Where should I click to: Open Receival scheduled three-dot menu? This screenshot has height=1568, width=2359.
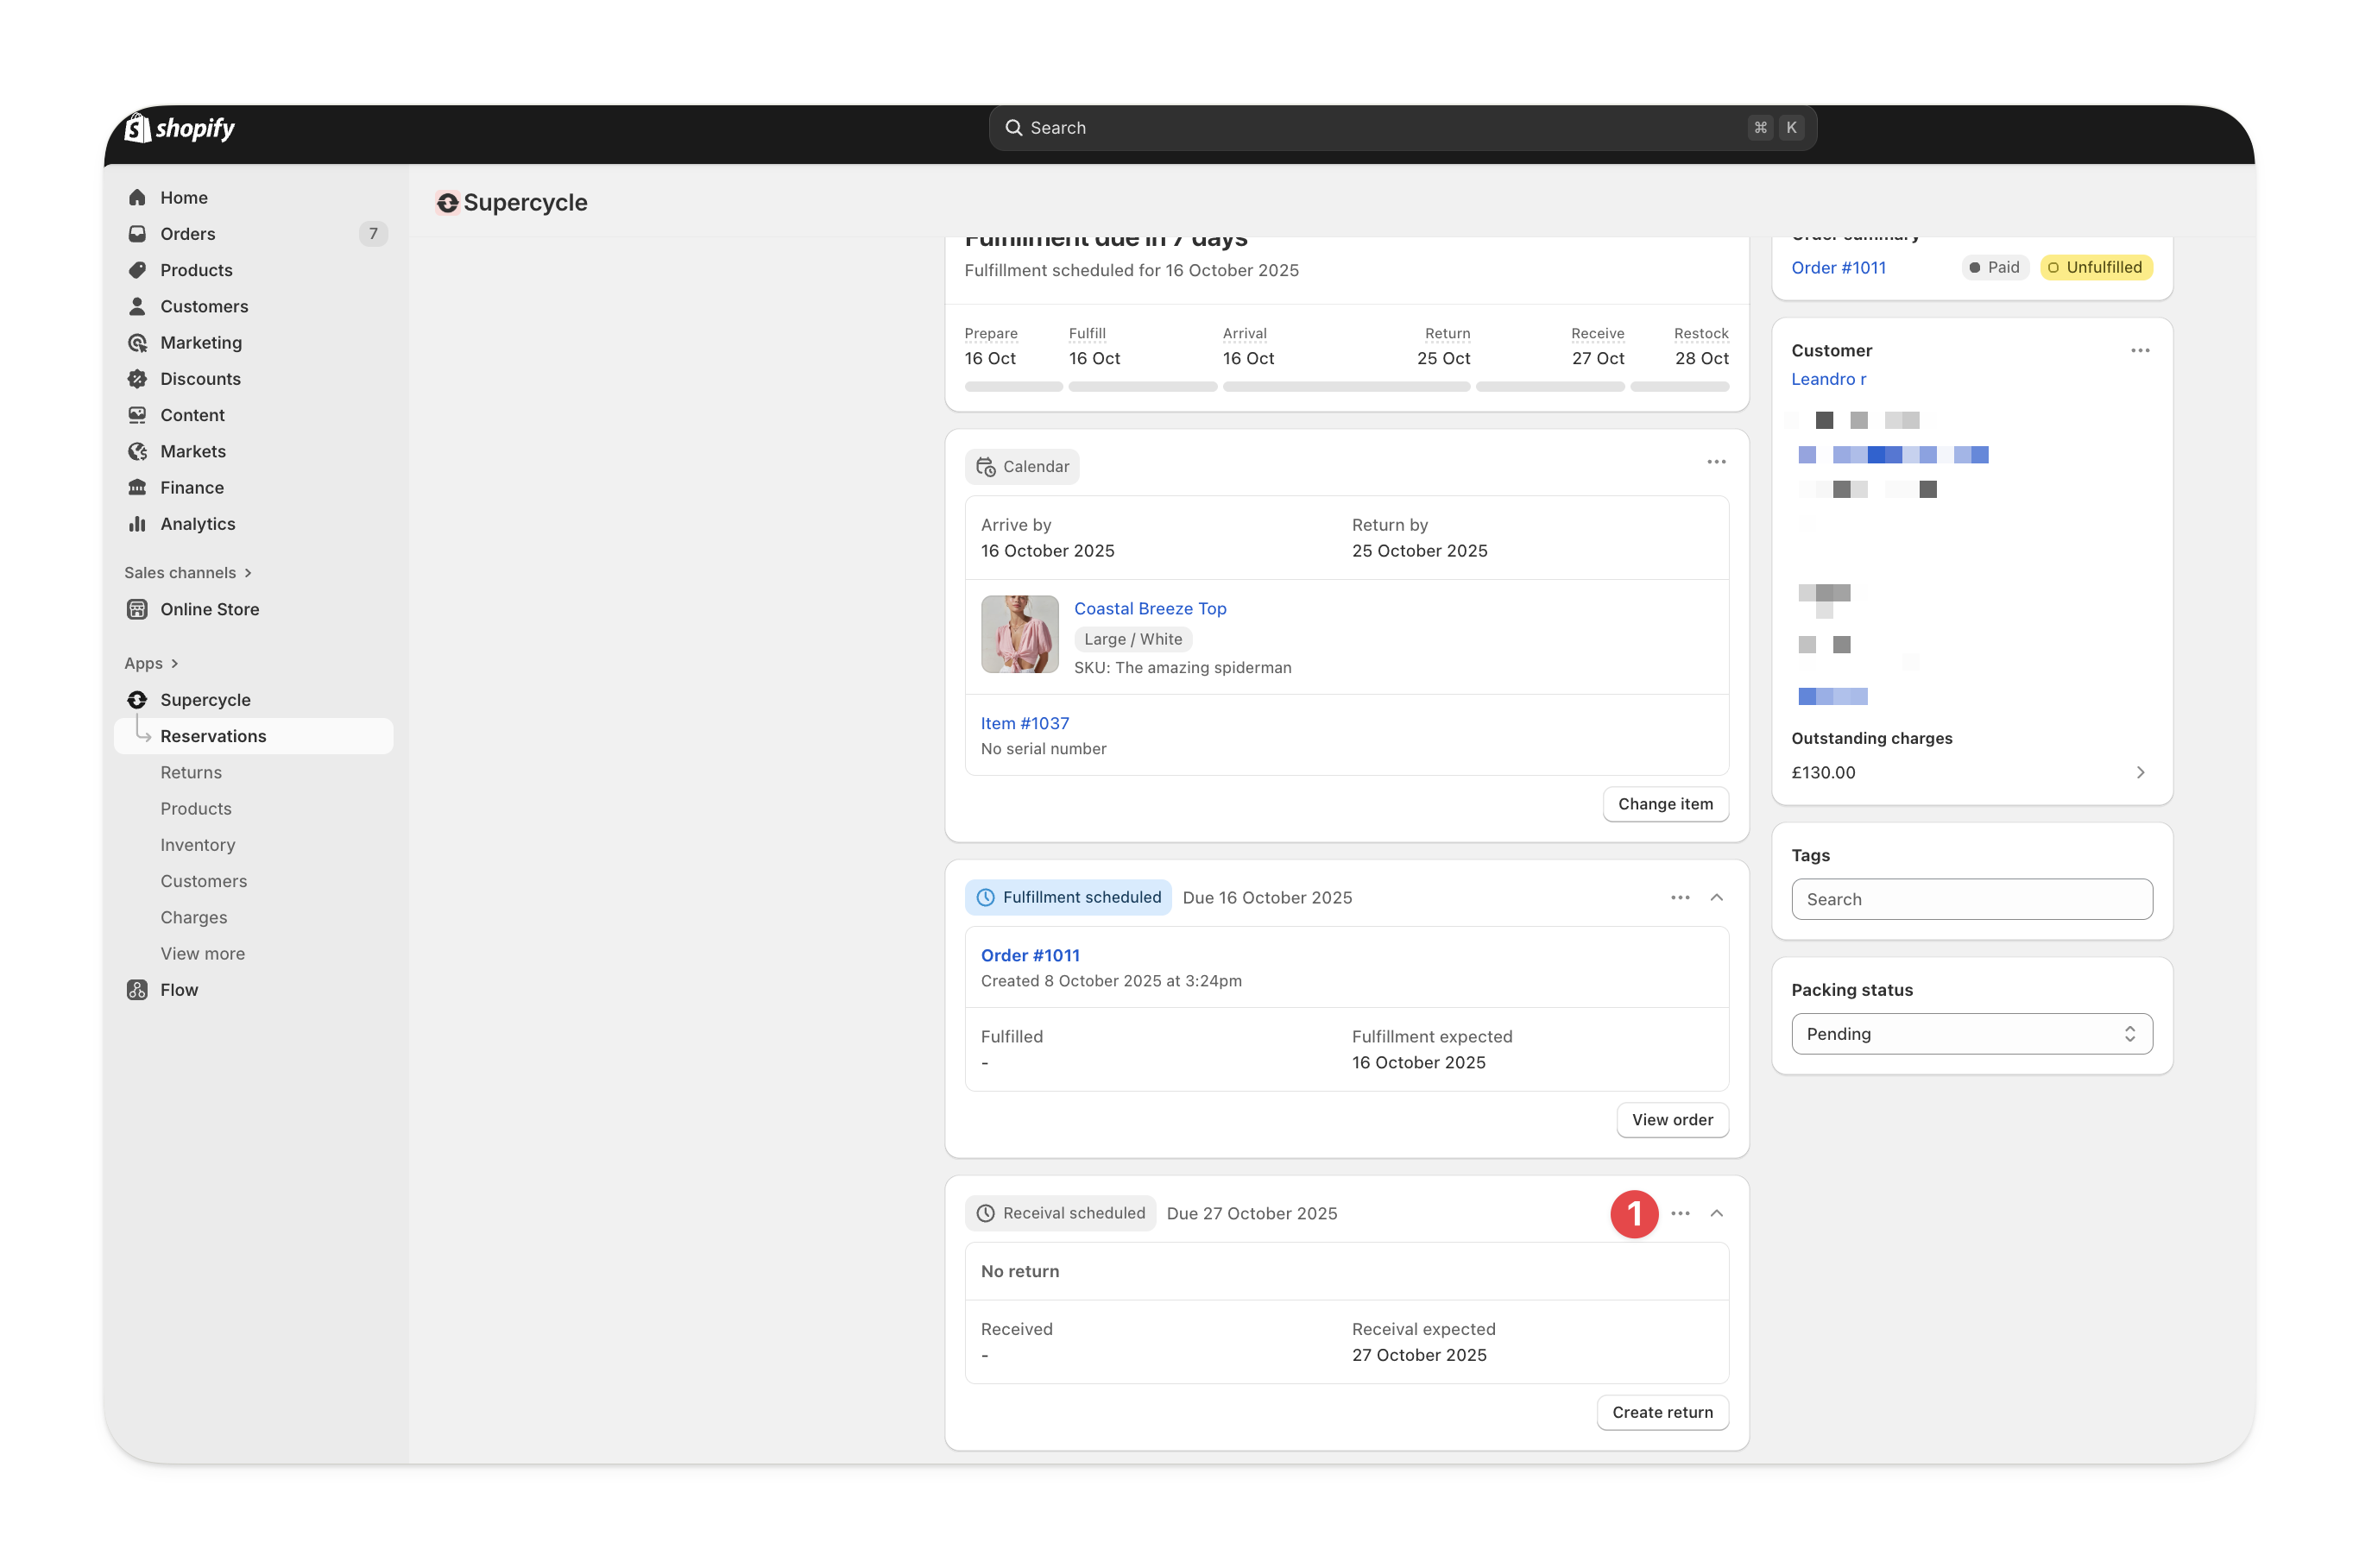click(x=1680, y=1213)
